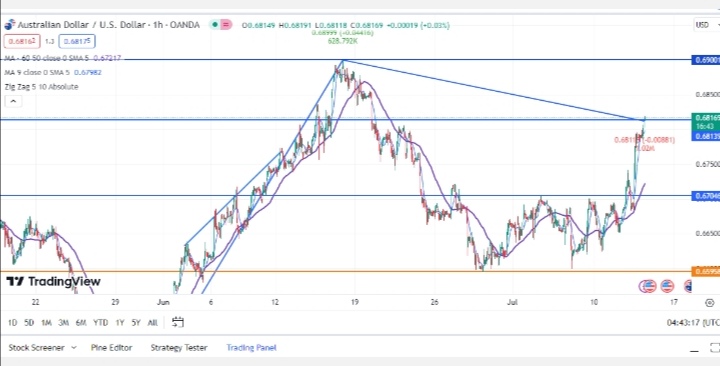Click the green dot market status indicator
This screenshot has height=366, width=720.
(215, 25)
